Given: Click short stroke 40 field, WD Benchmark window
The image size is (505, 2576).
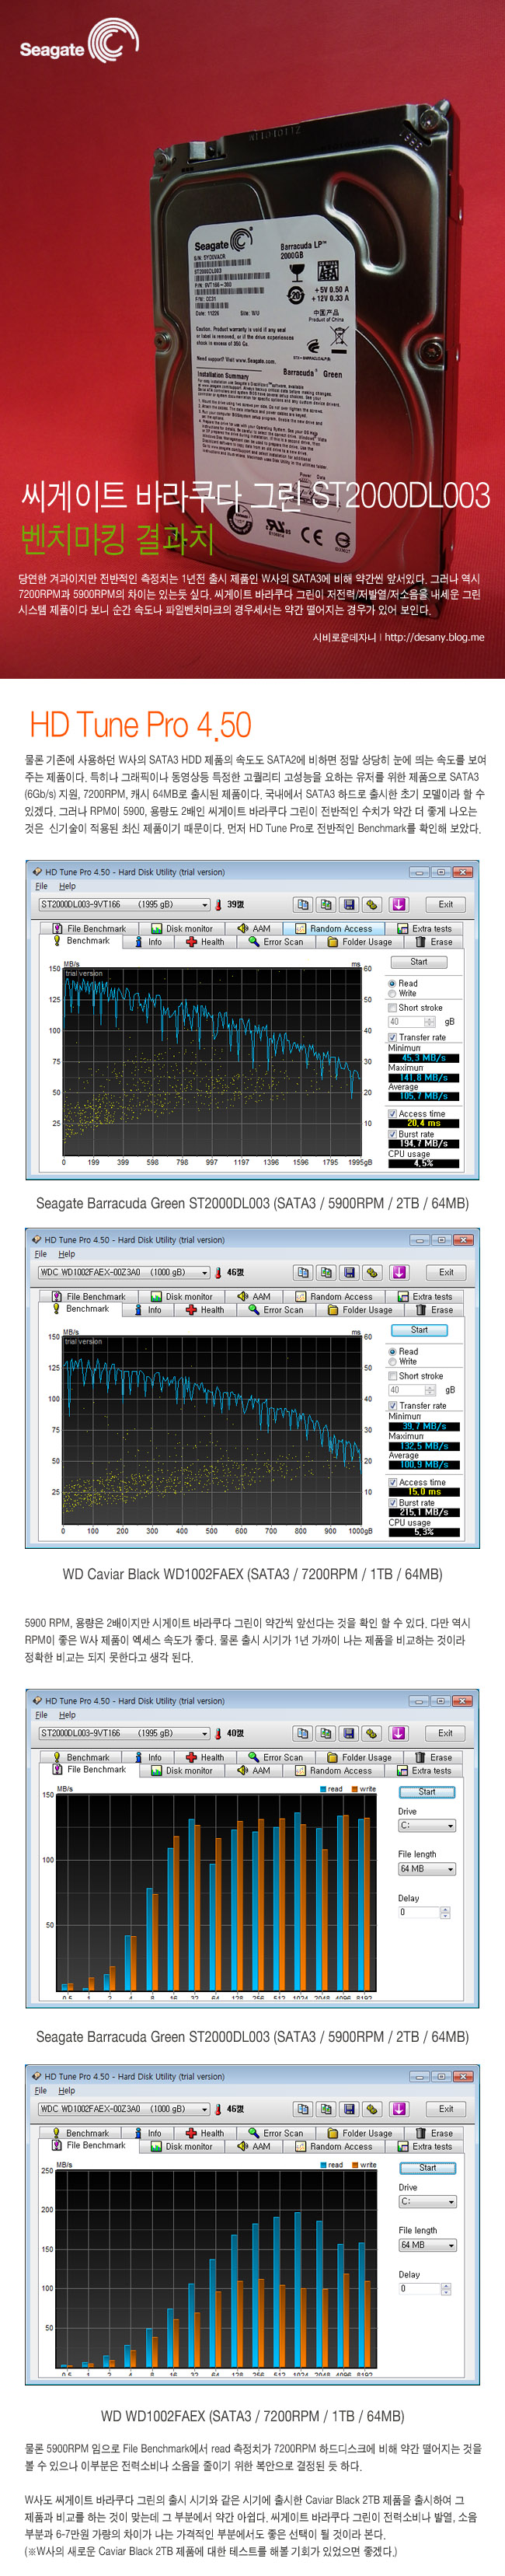Looking at the screenshot, I should [406, 1390].
